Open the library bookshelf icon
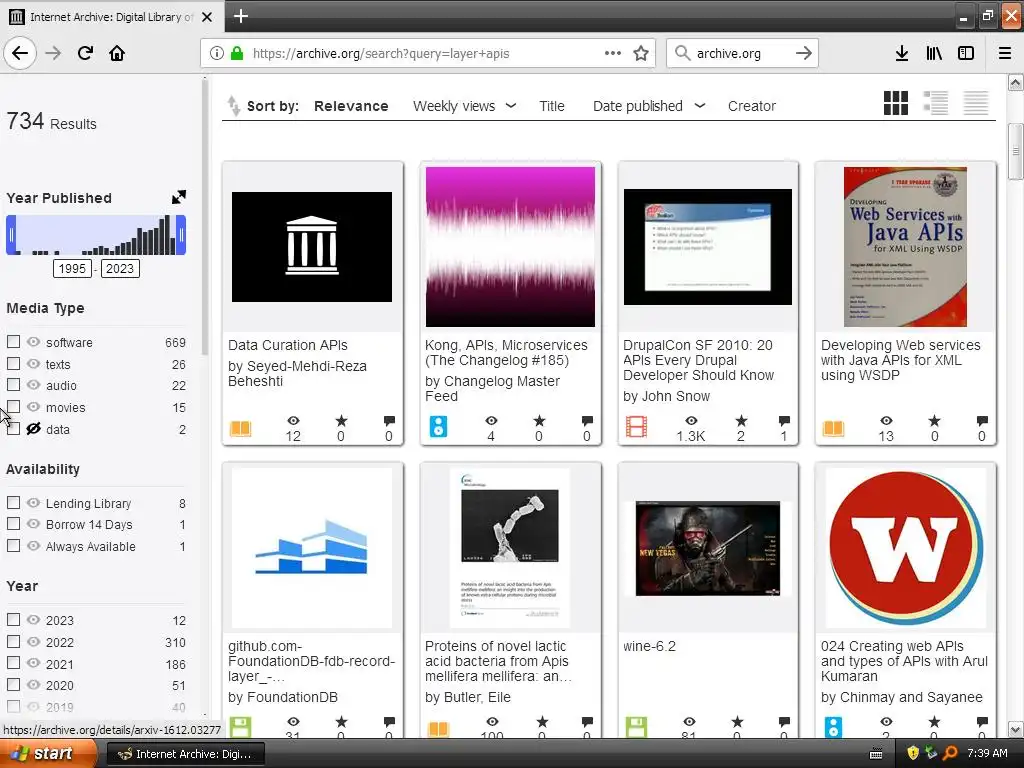The image size is (1024, 768). (x=934, y=53)
